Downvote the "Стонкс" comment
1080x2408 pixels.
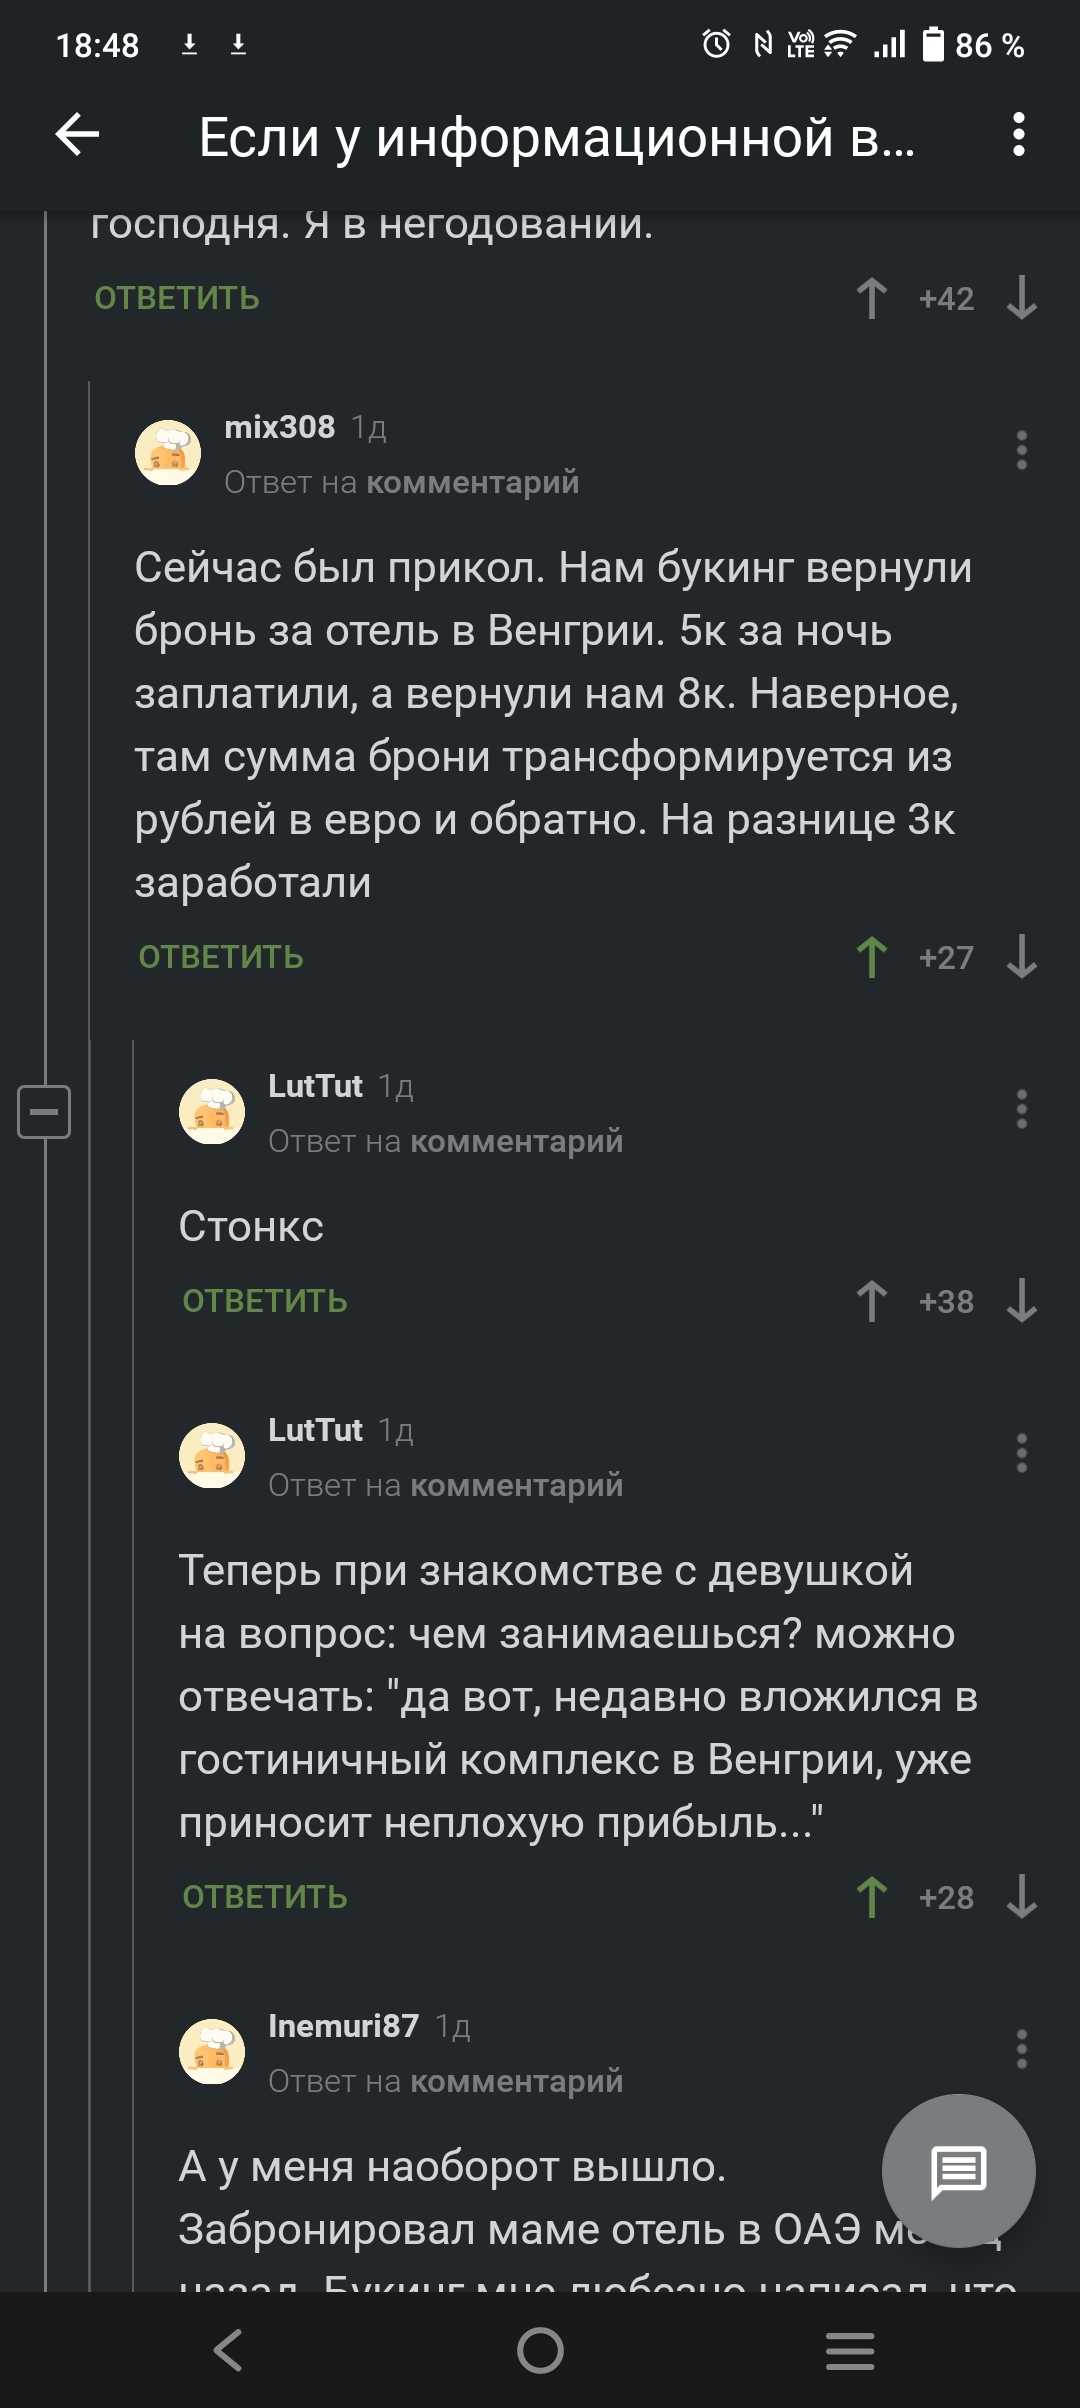1021,1301
